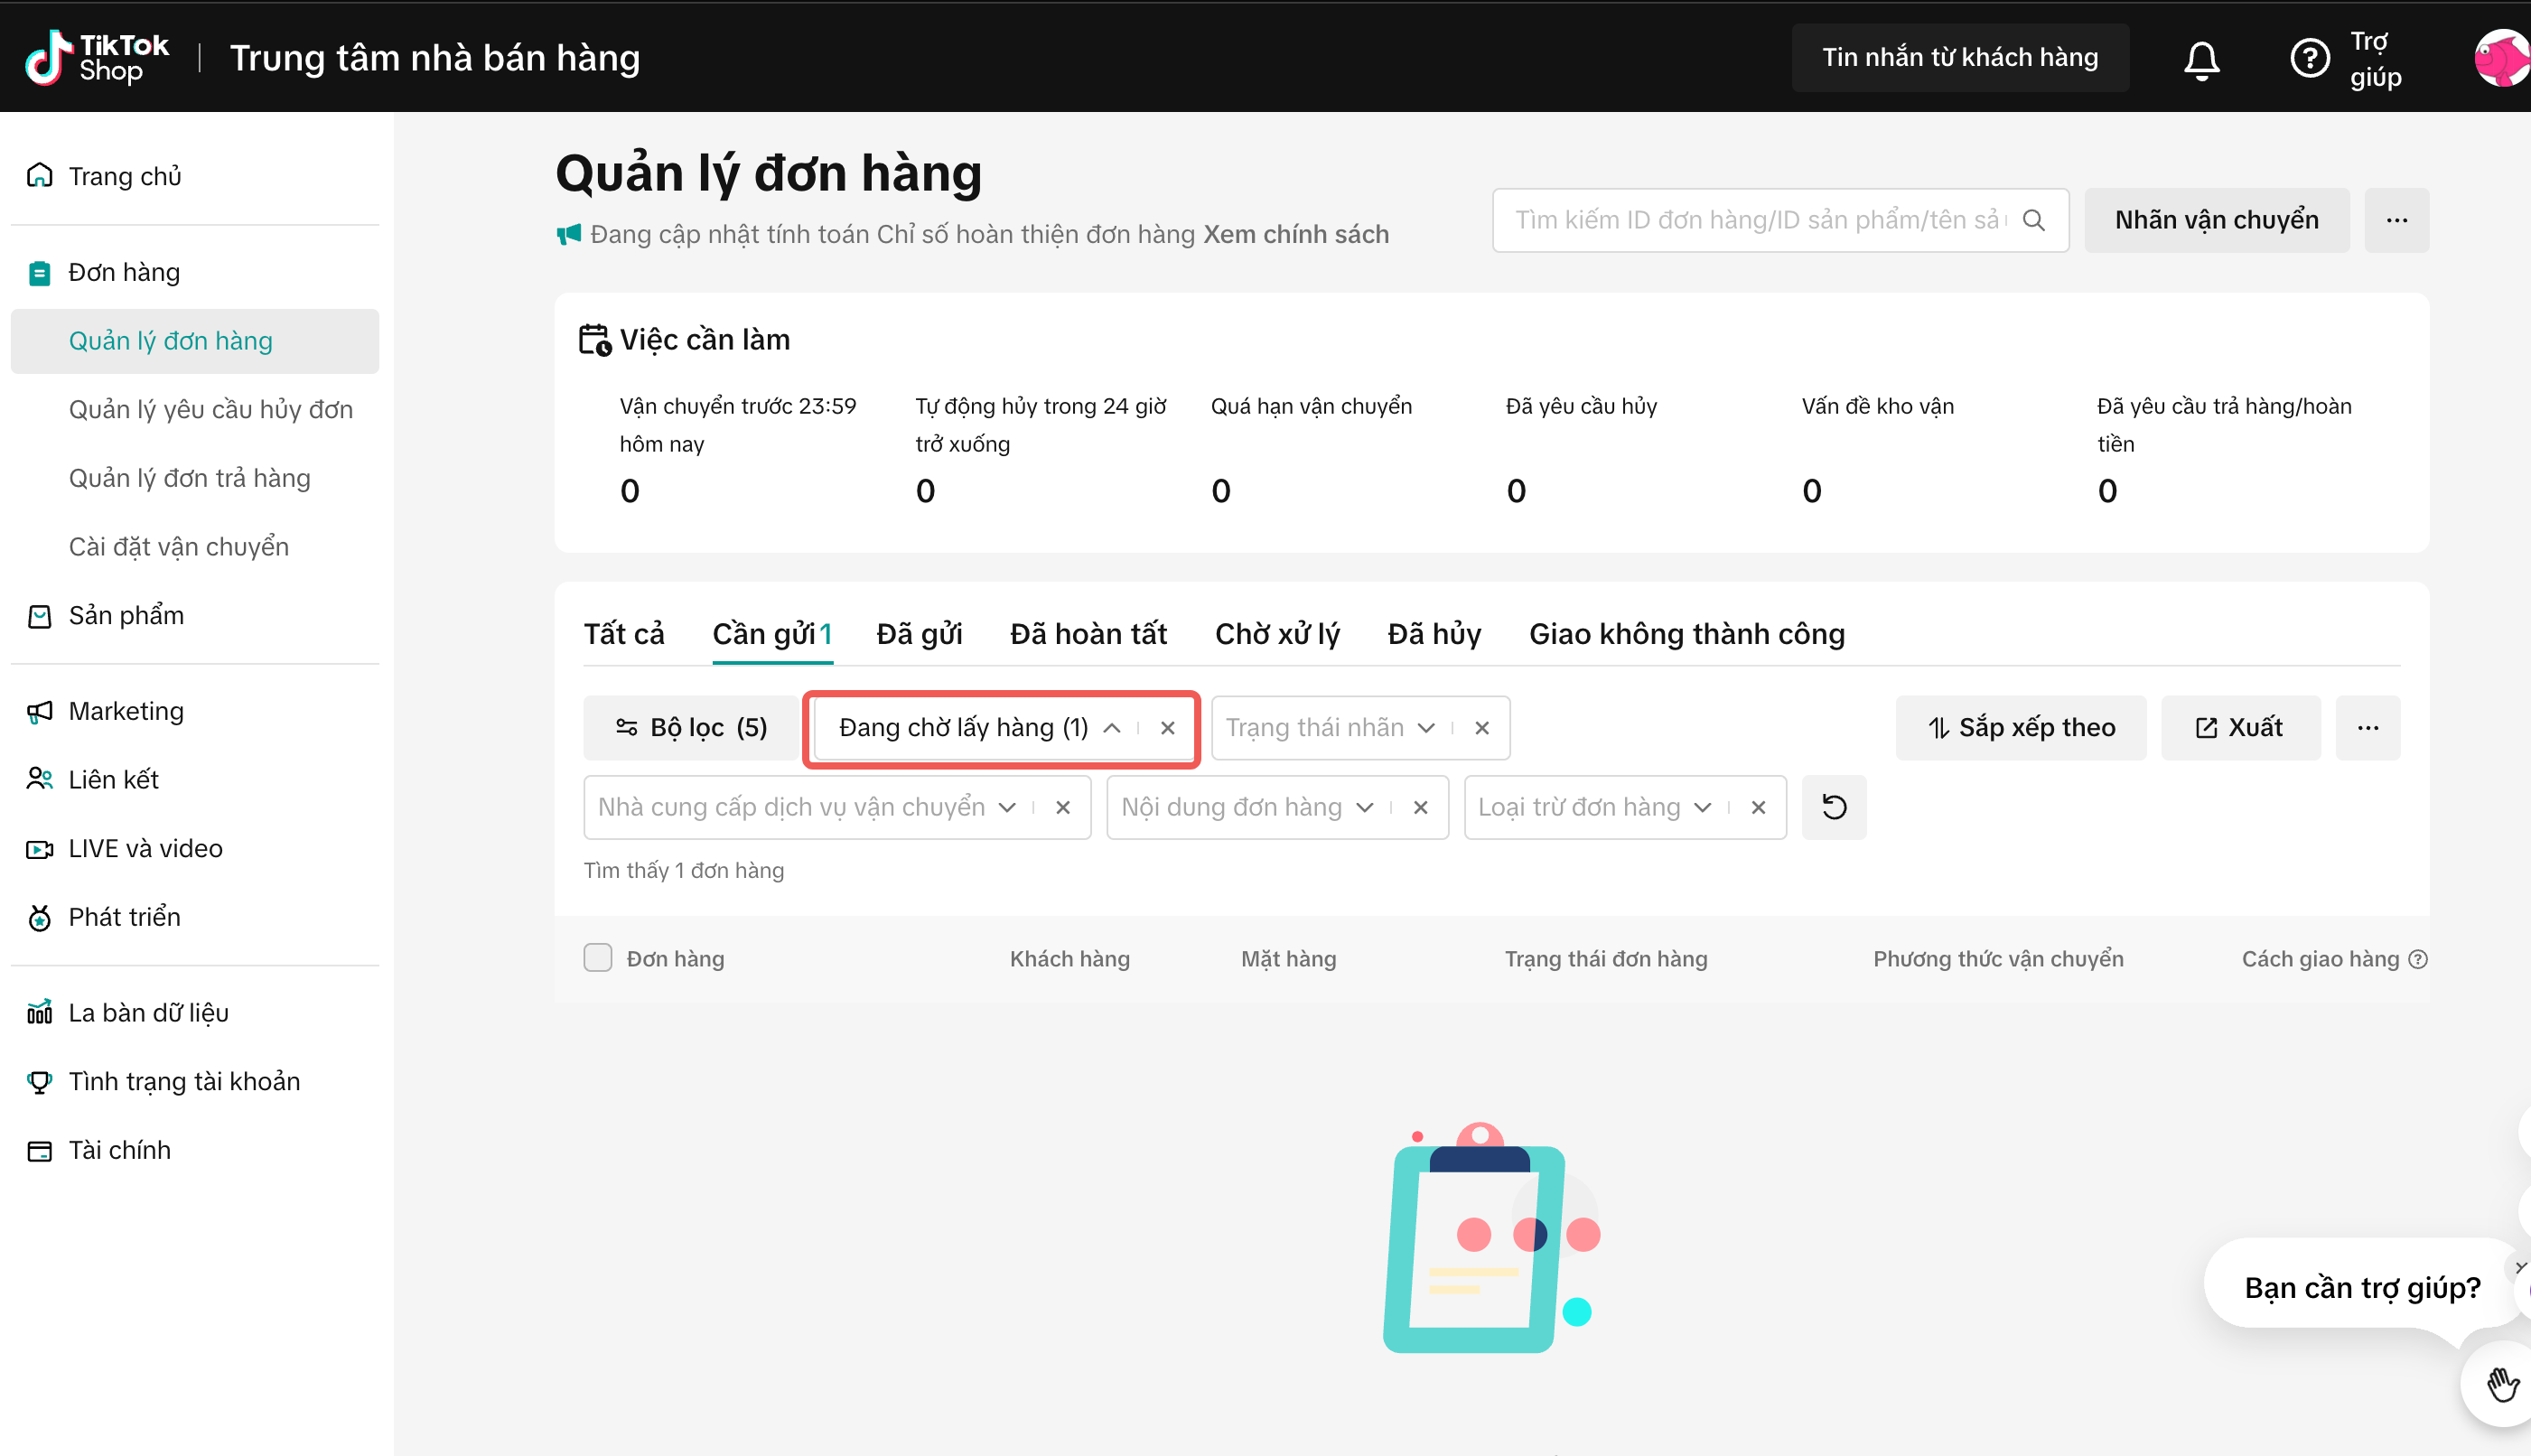Open the help question mark icon
Viewport: 2531px width, 1456px height.
tap(2309, 58)
